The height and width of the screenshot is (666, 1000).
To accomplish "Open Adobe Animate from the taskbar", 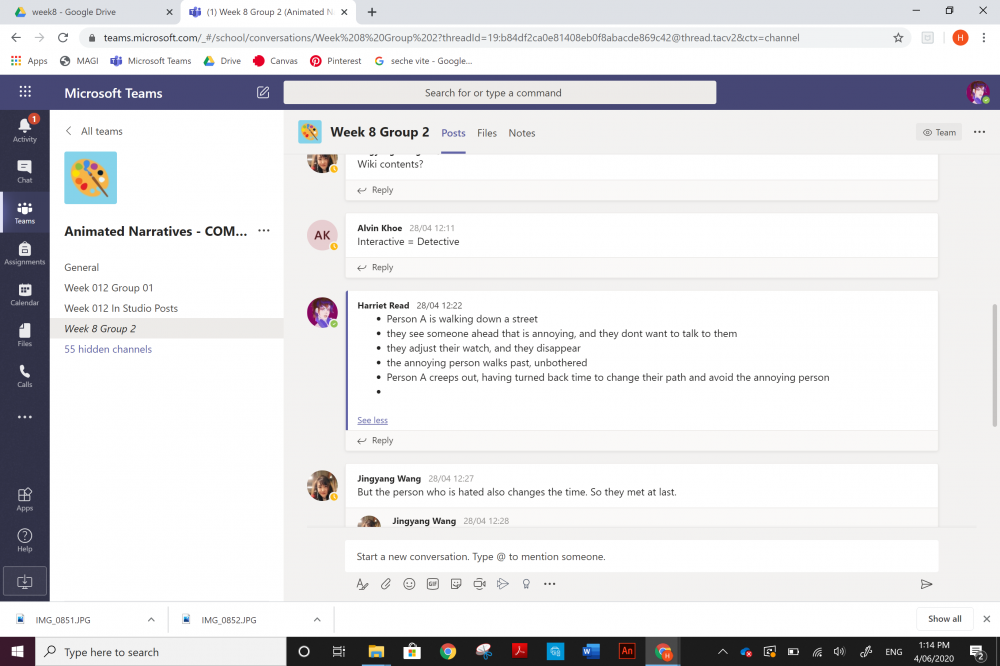I will pos(626,651).
